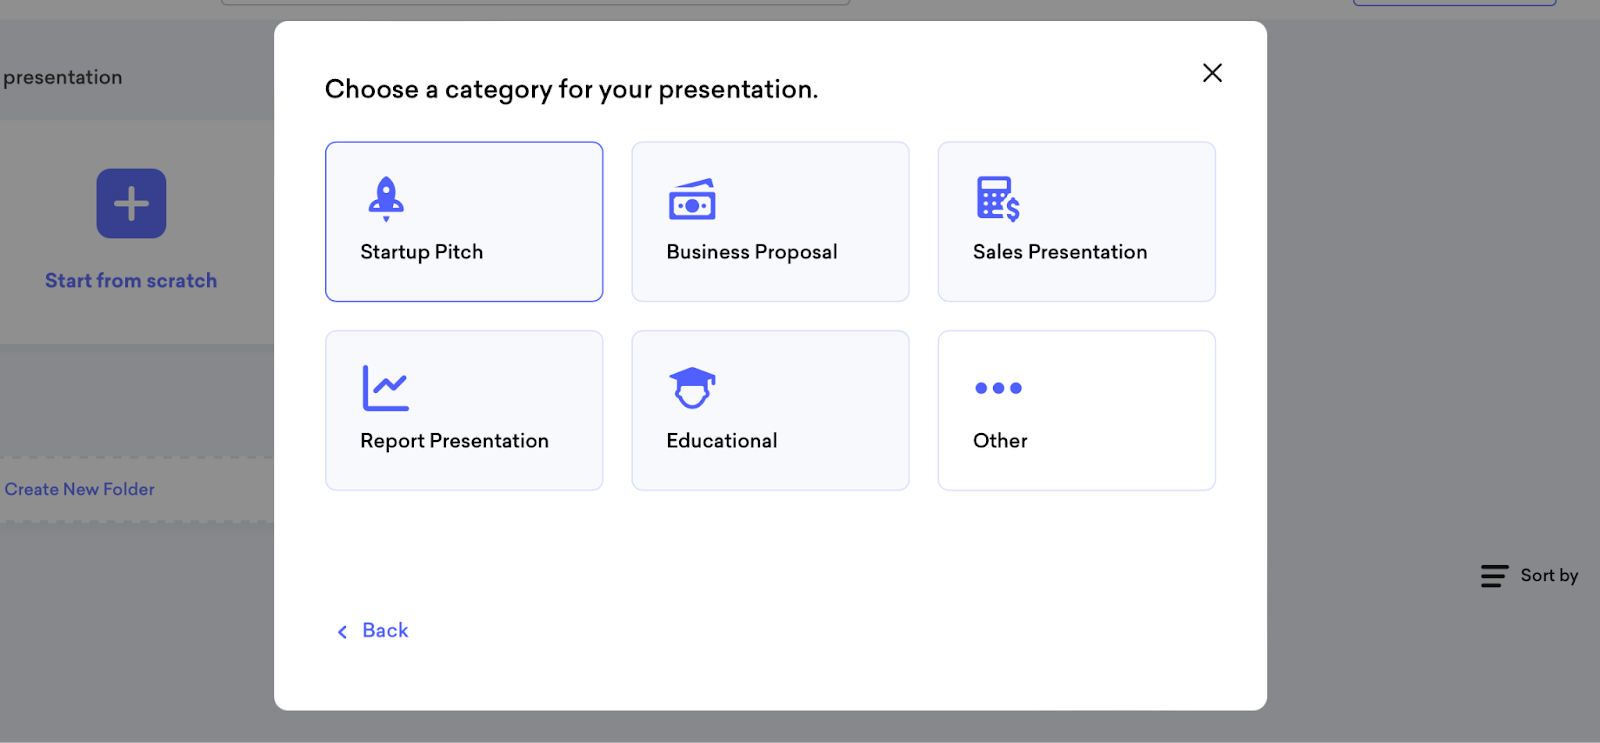Pick the Sales Presentation label
Viewport: 1600px width, 743px height.
[1060, 252]
